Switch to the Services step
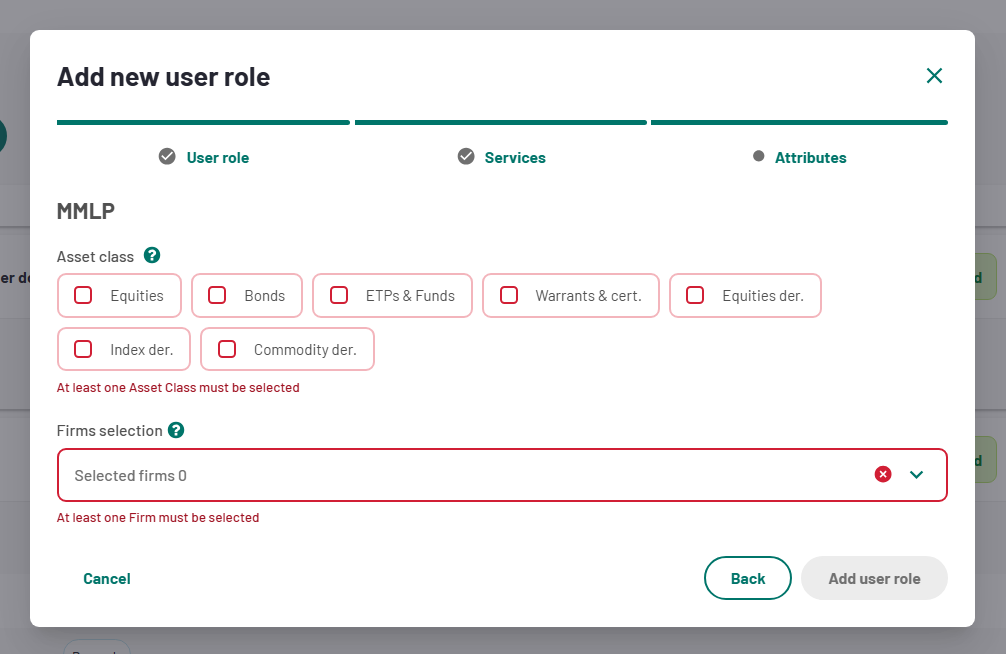 click(x=515, y=158)
